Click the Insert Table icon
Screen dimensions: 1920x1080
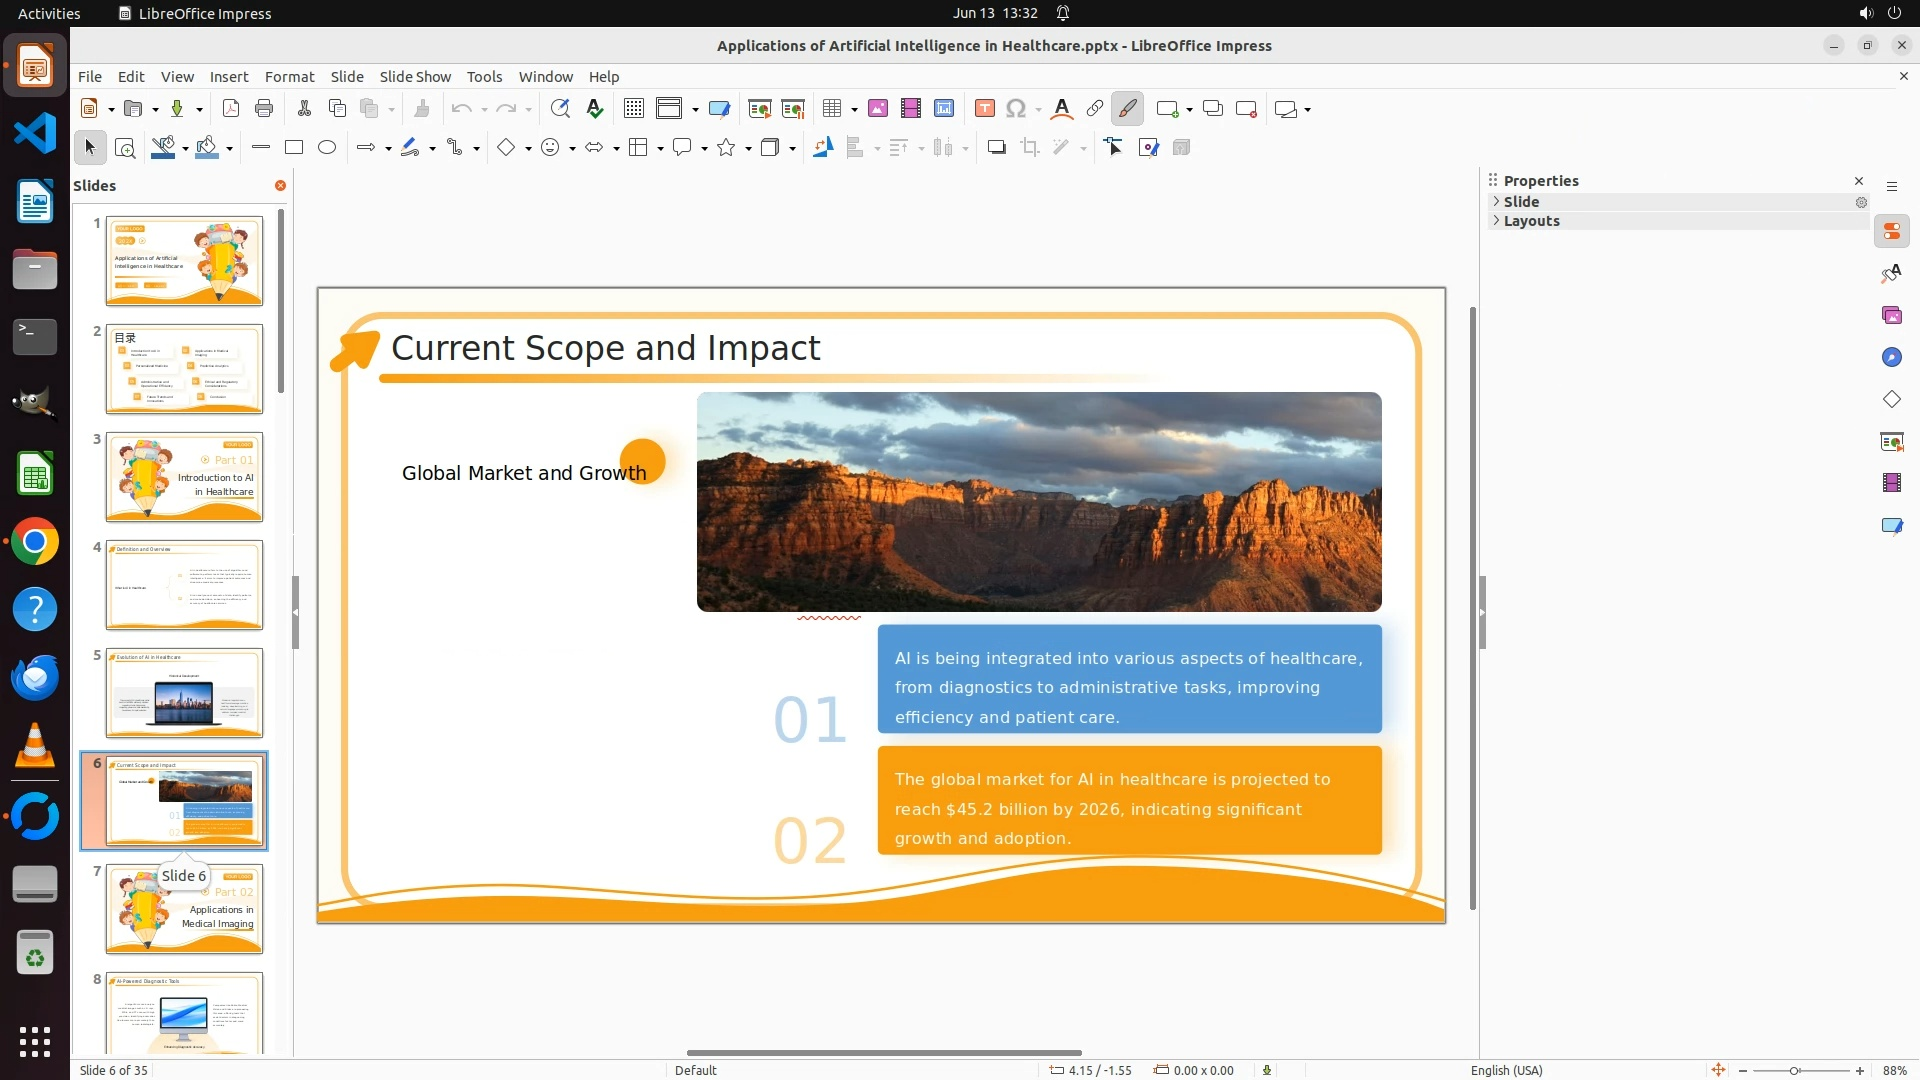(832, 109)
